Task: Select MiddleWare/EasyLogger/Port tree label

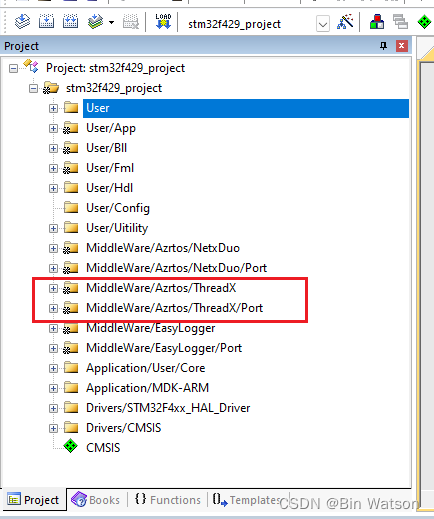Action: [164, 348]
